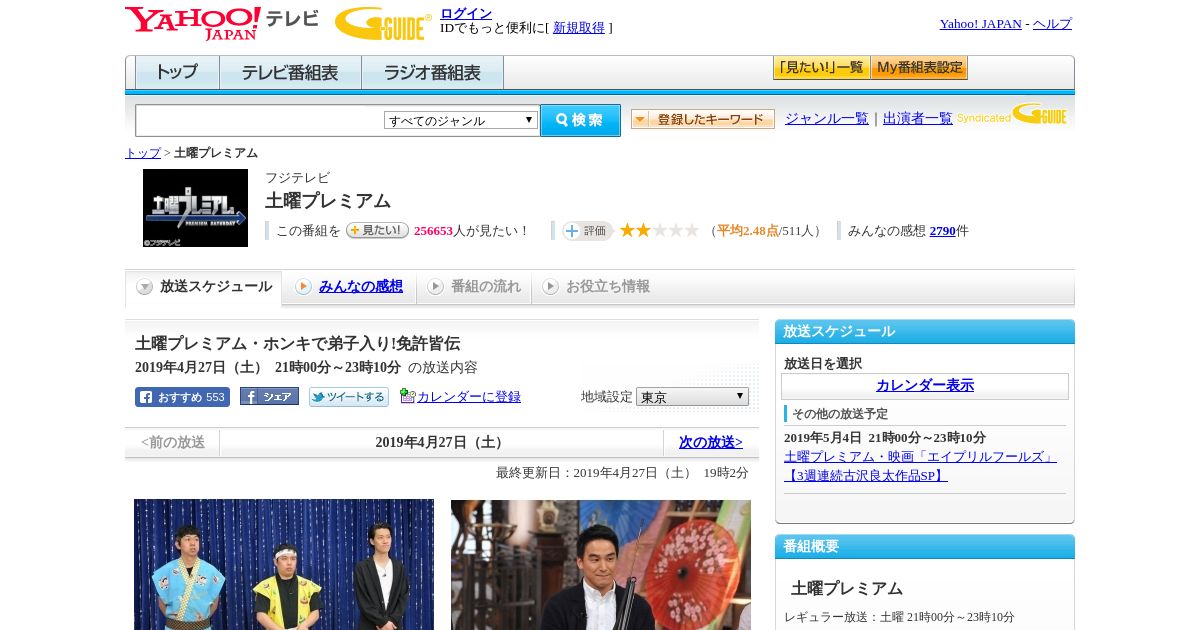Viewport: 1200px width, 630px height.
Task: Open the 地域設定 東京 dropdown
Action: click(x=692, y=397)
